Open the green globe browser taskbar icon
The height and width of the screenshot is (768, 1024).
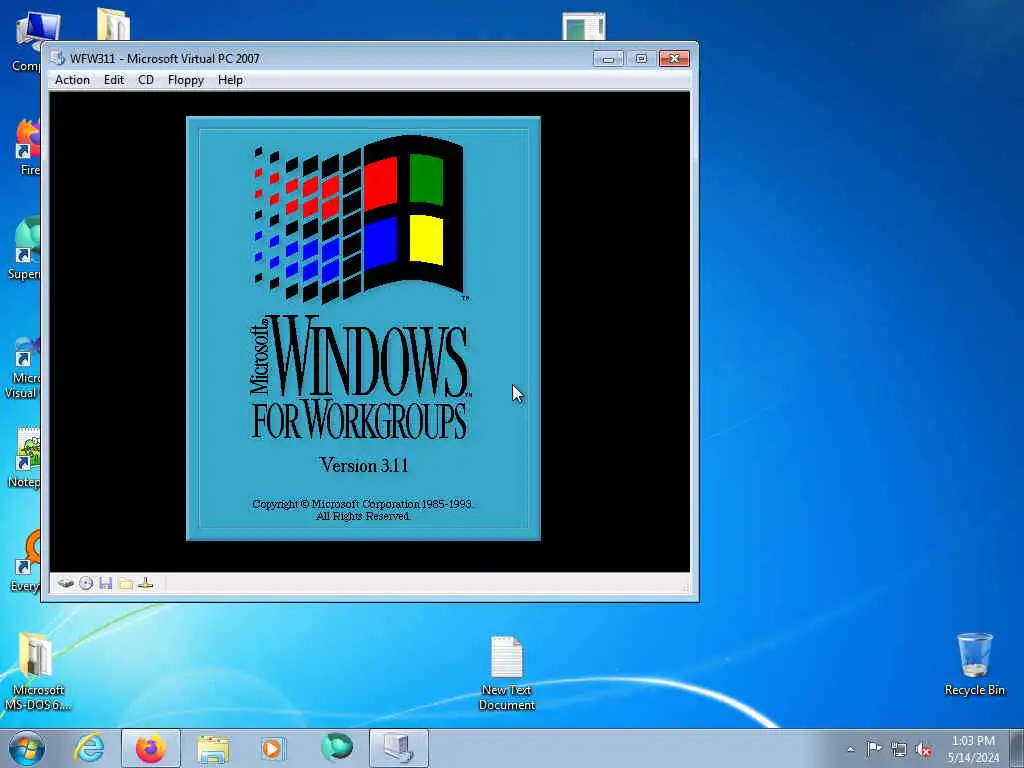click(x=336, y=747)
